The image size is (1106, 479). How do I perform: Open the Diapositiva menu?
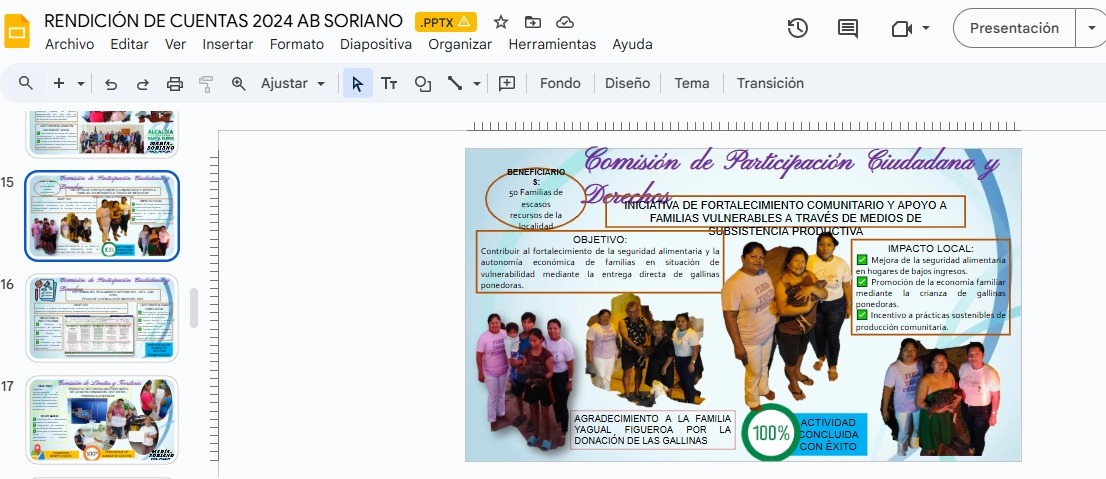[x=376, y=44]
